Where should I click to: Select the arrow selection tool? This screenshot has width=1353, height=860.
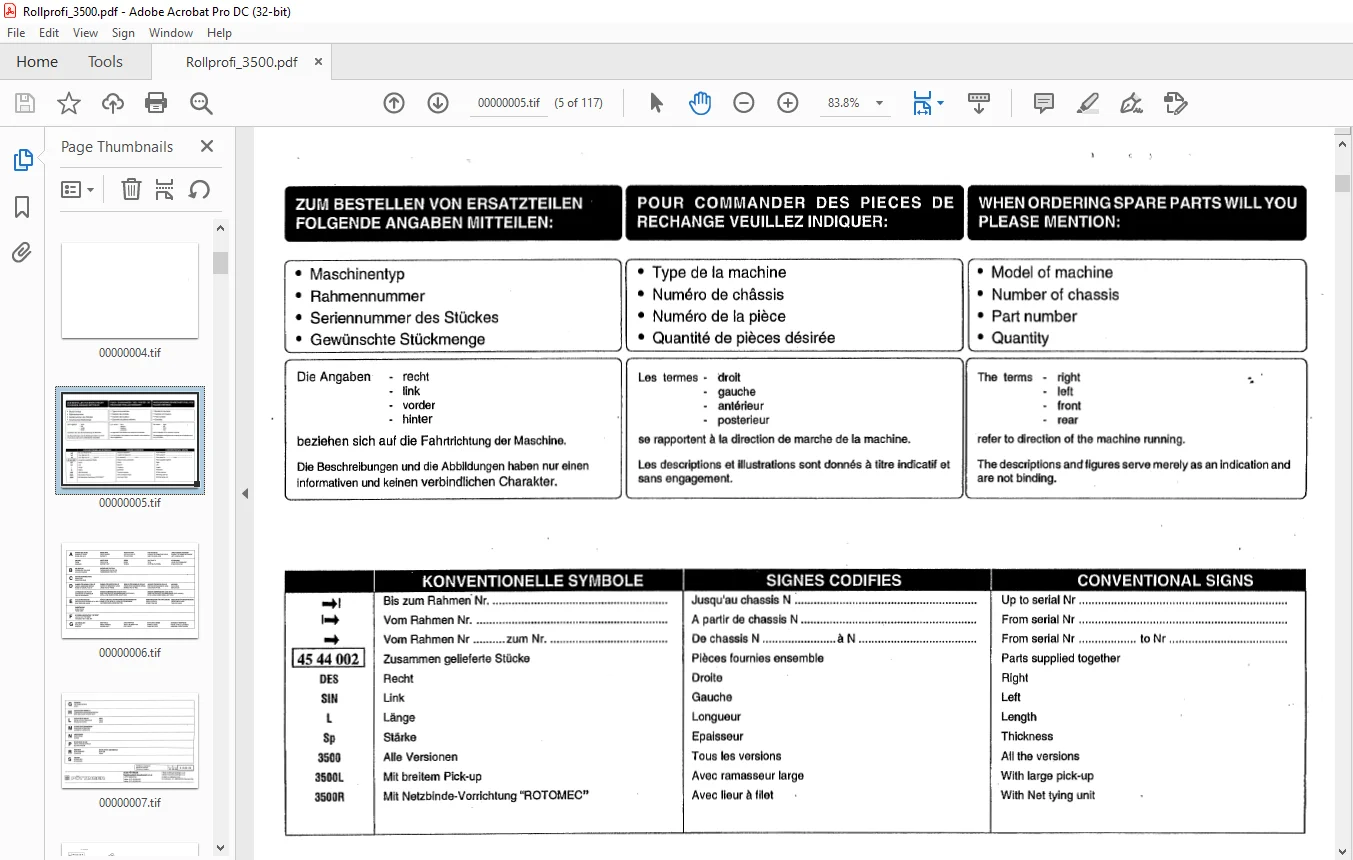coord(656,103)
